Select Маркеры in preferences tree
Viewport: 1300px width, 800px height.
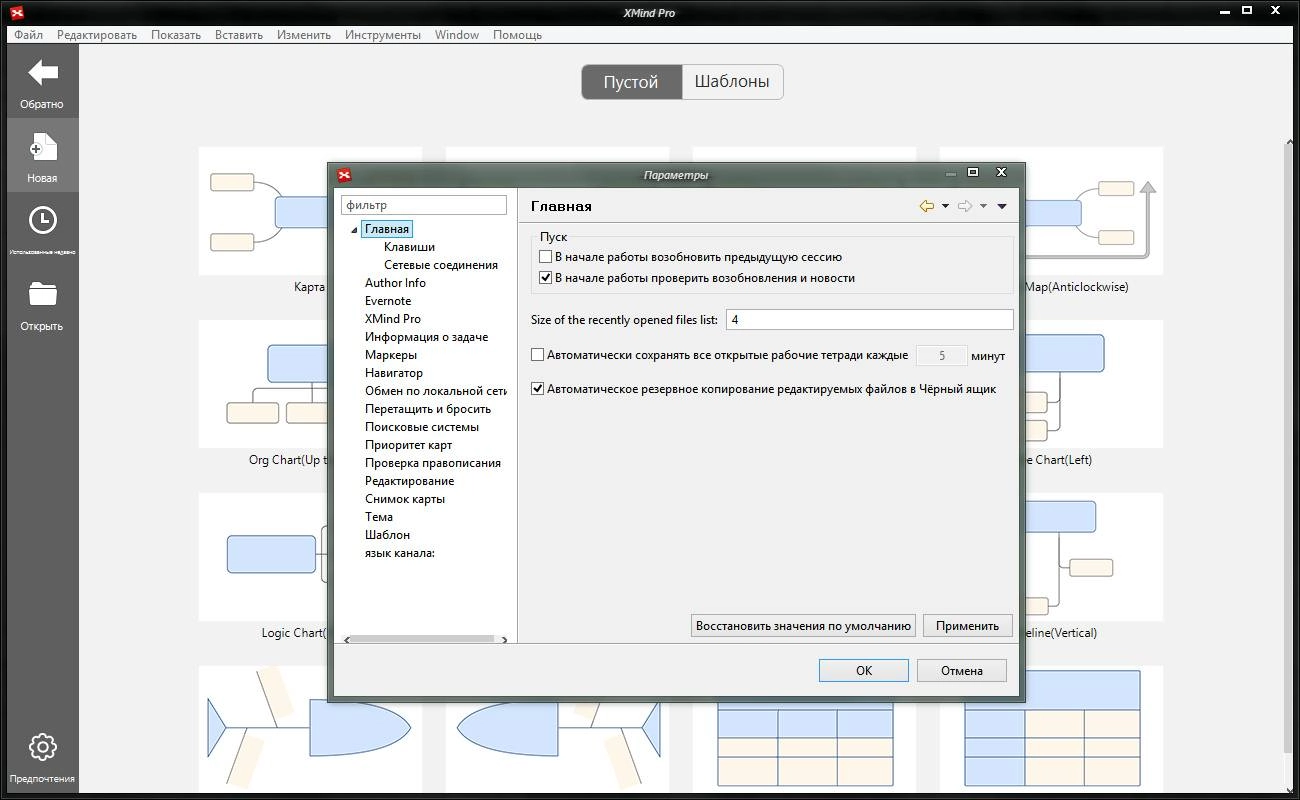point(391,355)
